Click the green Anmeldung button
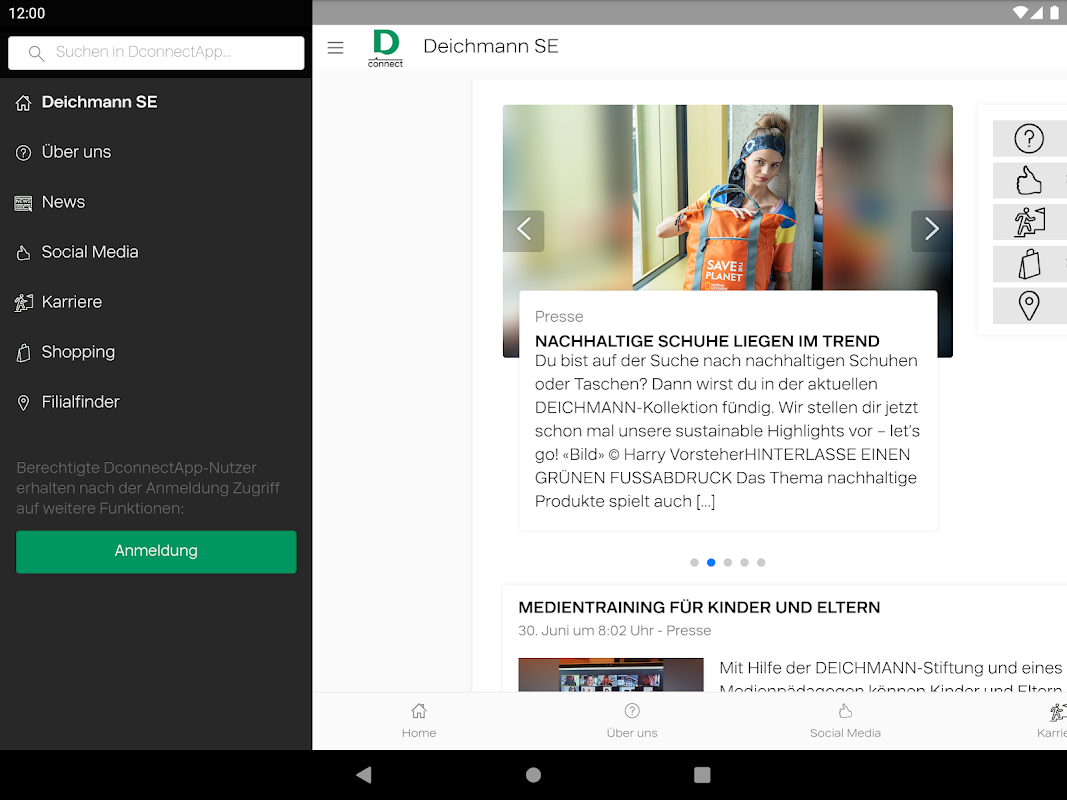This screenshot has width=1067, height=800. 156,552
